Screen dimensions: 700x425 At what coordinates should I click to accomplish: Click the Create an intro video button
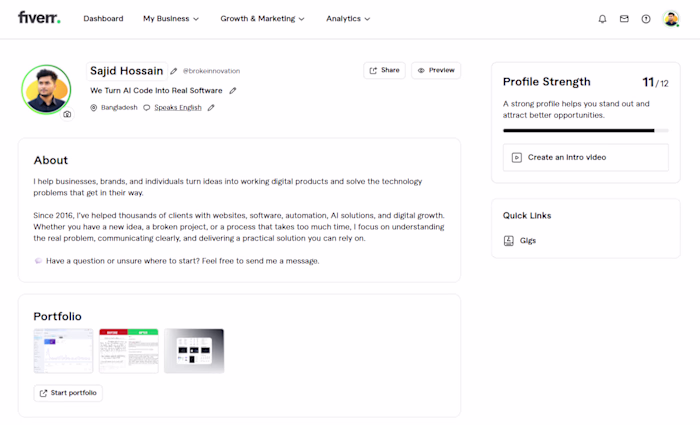[586, 157]
